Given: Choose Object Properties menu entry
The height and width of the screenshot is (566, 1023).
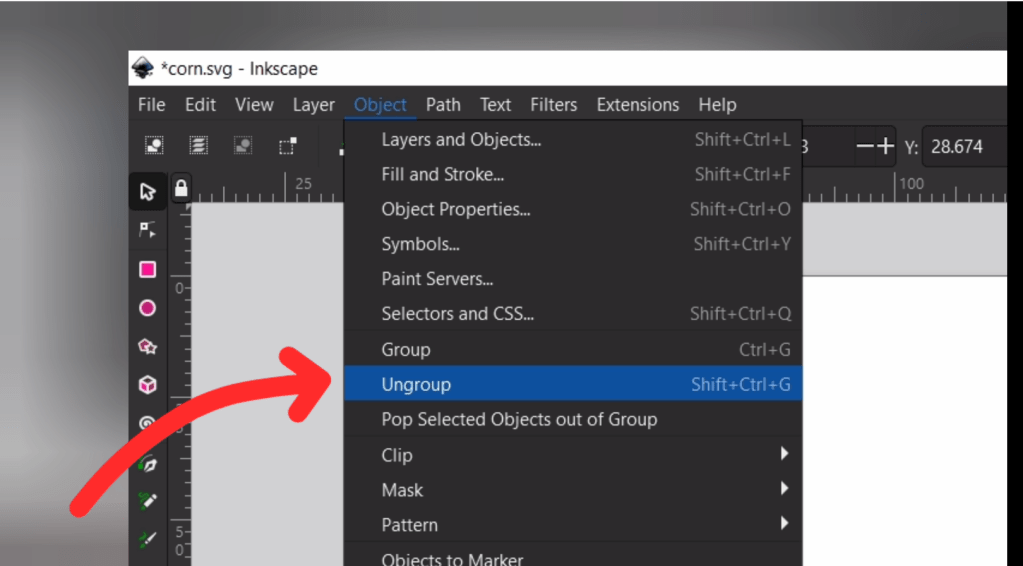Looking at the screenshot, I should coord(573,209).
